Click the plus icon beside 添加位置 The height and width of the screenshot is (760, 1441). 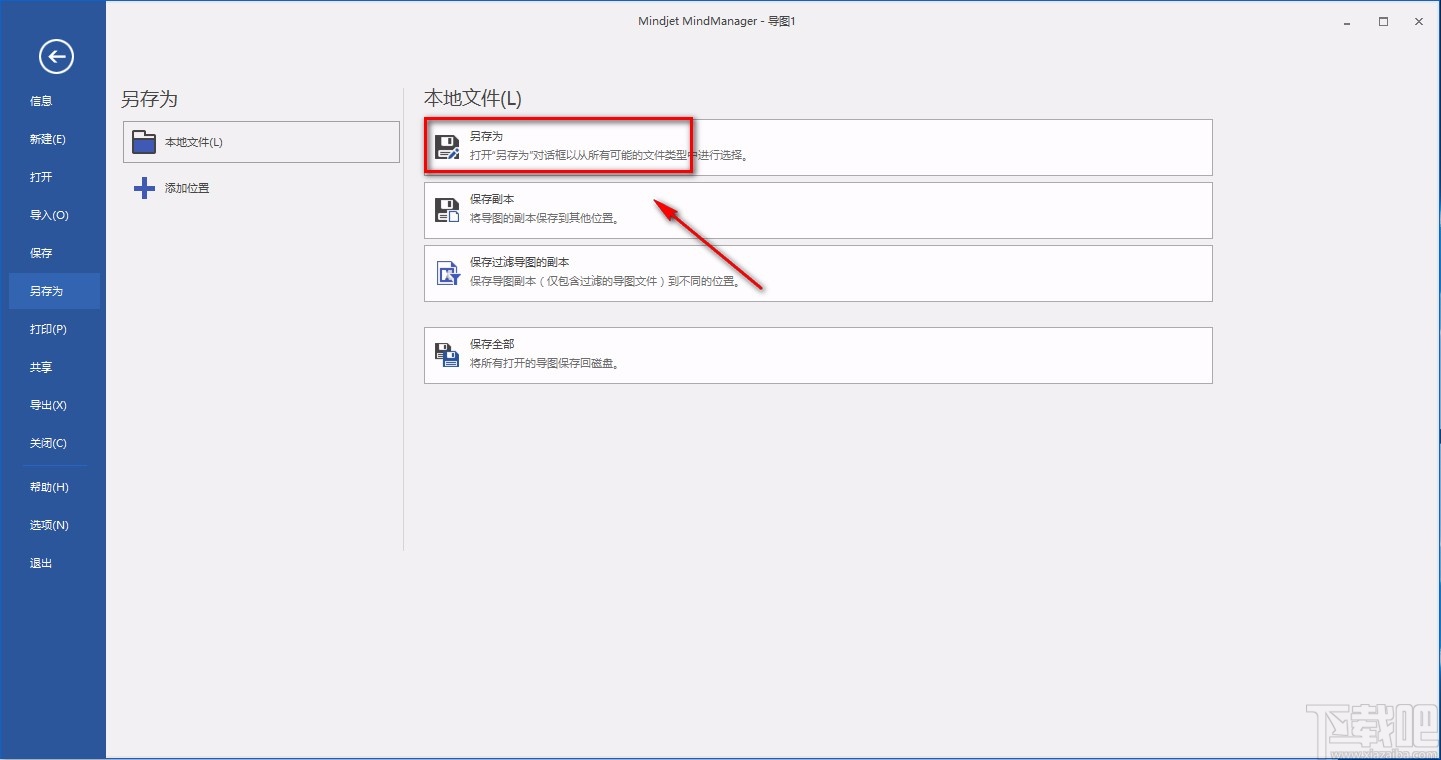[144, 188]
